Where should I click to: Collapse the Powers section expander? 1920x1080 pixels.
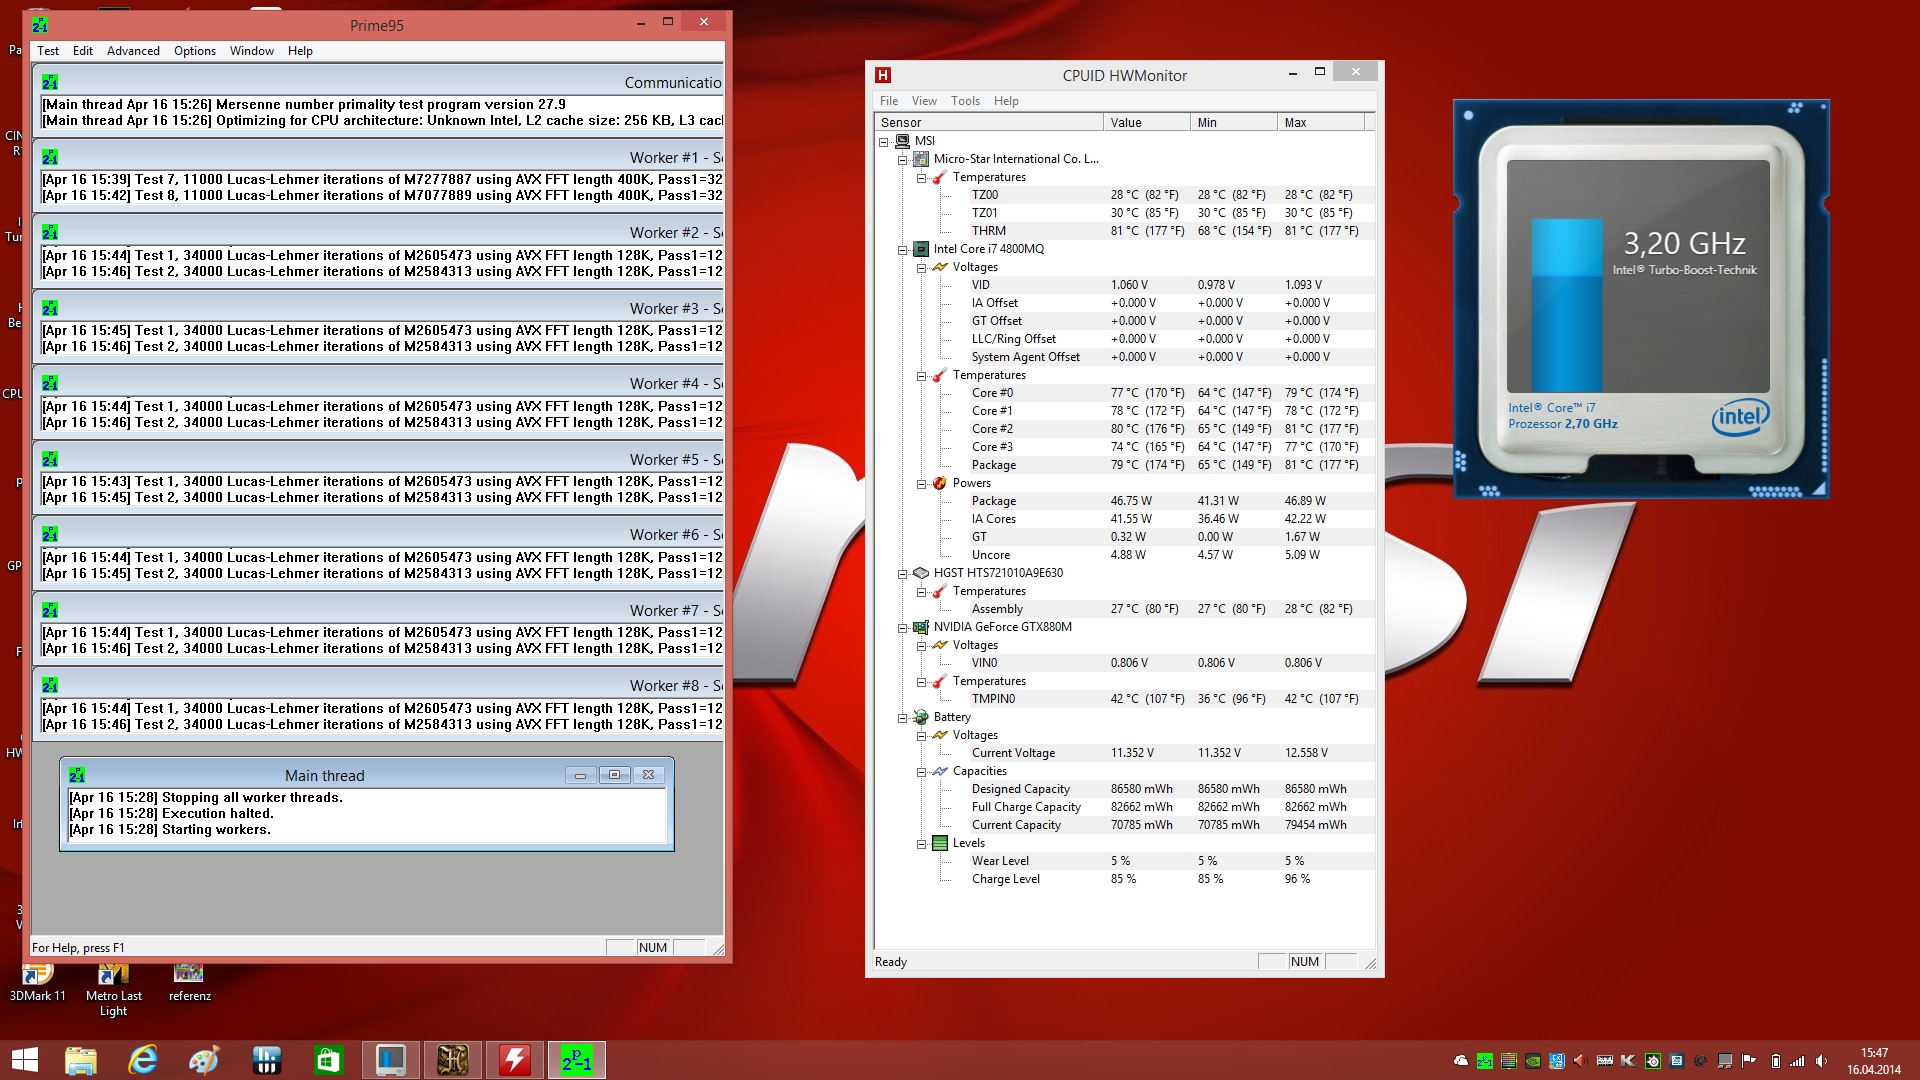coord(921,484)
